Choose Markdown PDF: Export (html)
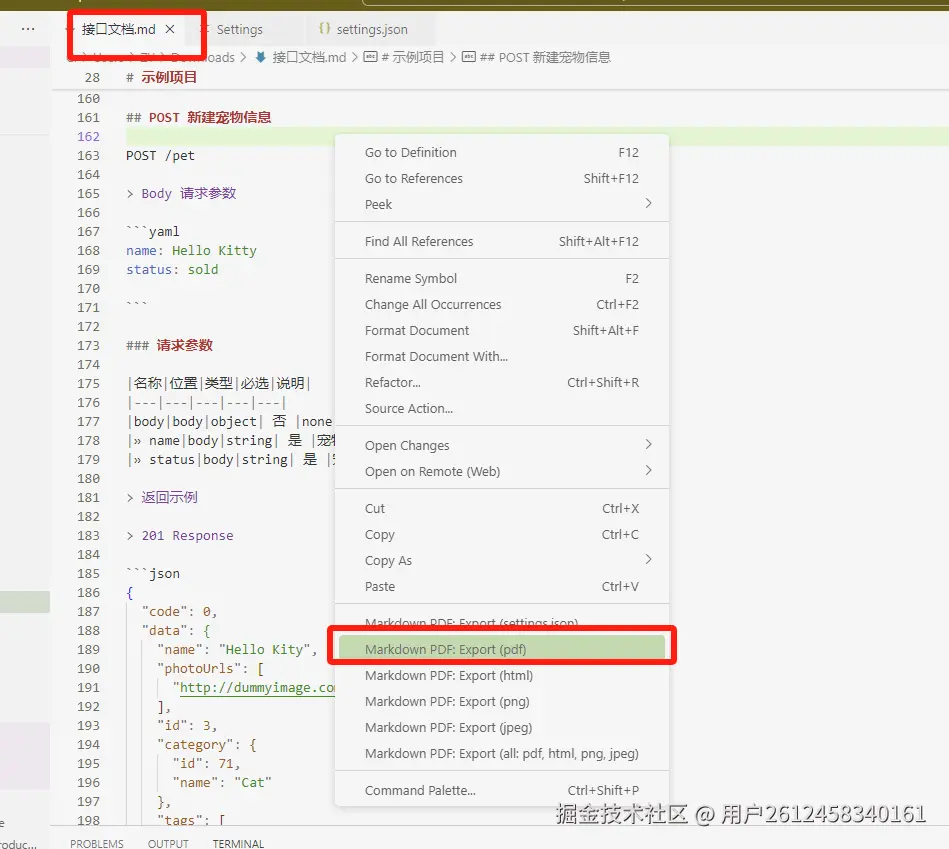Viewport: 949px width, 849px height. [502, 675]
